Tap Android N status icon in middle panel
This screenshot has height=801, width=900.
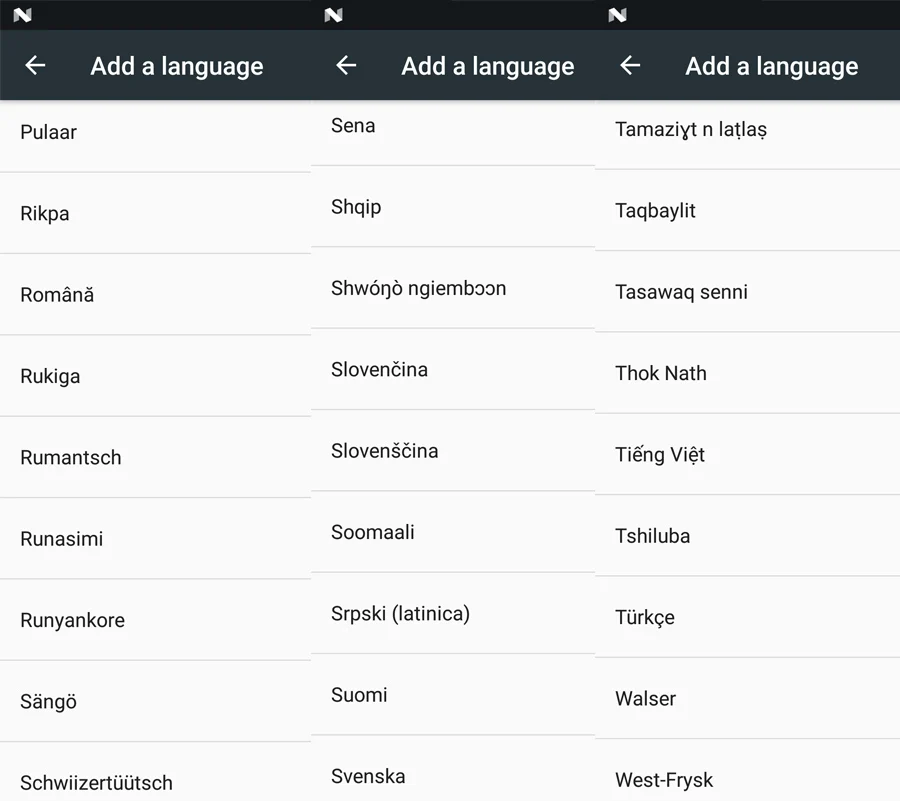tap(333, 15)
